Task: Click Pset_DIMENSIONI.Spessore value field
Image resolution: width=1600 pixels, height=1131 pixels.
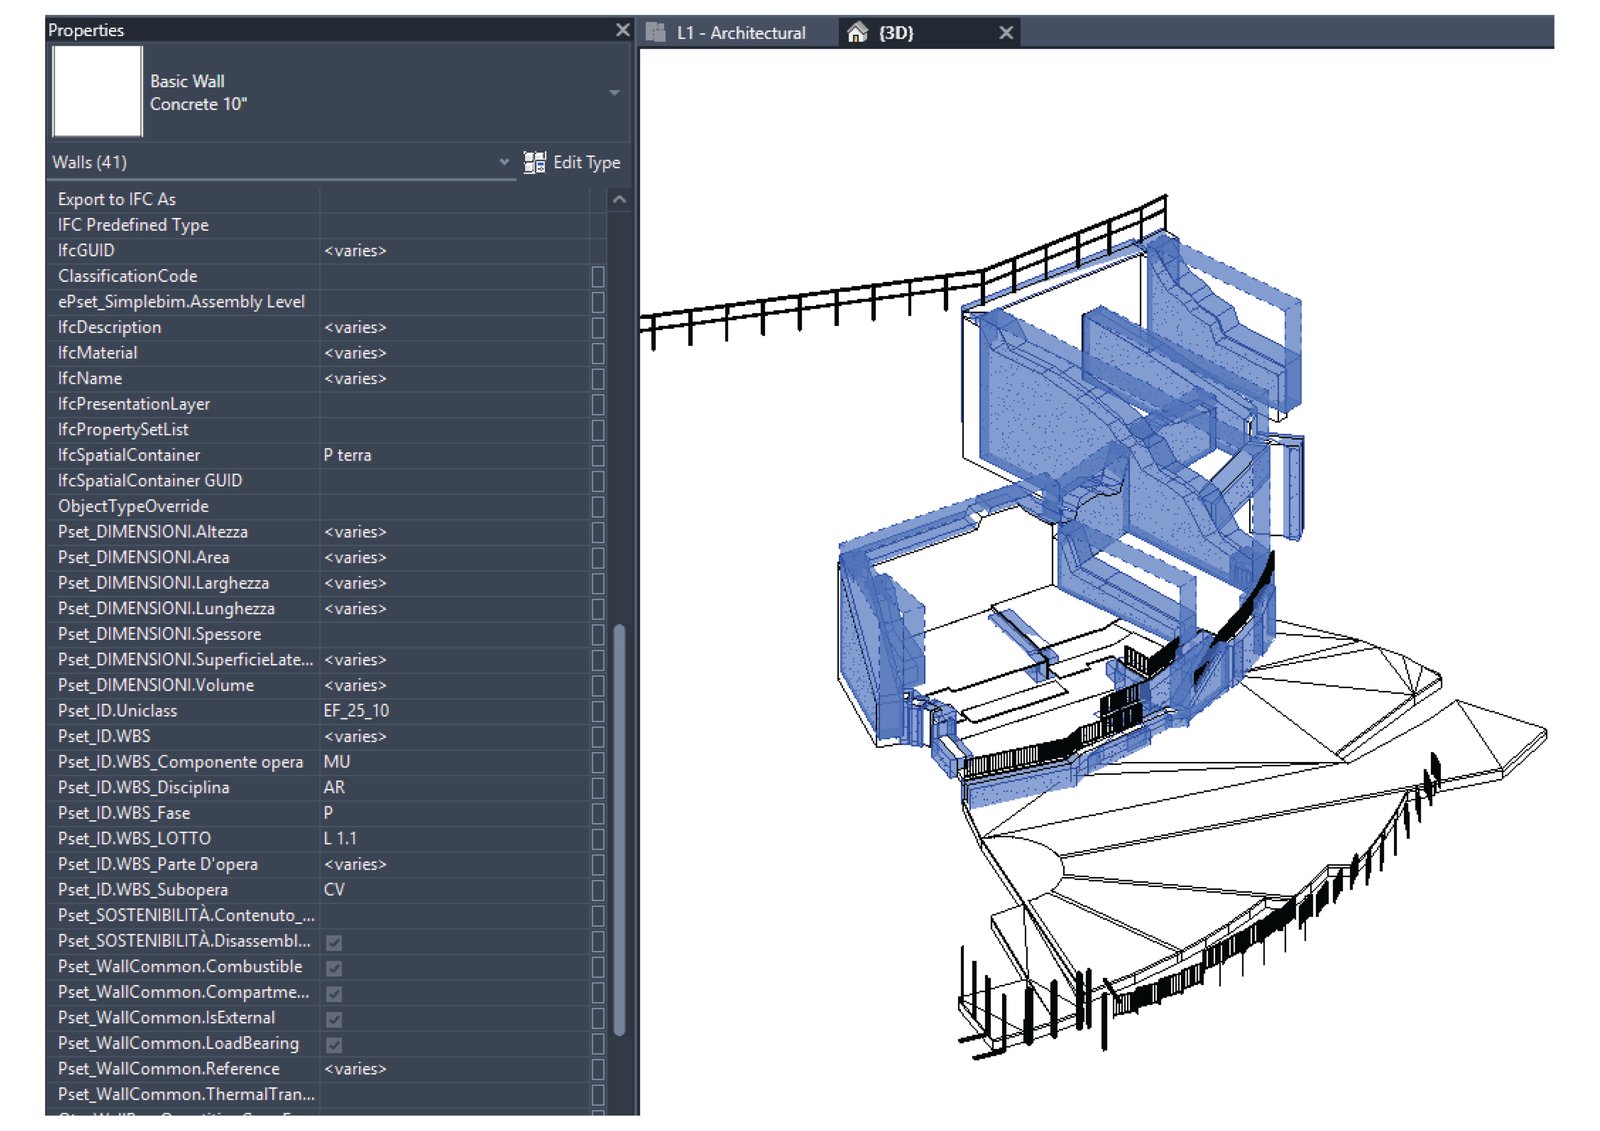Action: pos(454,634)
